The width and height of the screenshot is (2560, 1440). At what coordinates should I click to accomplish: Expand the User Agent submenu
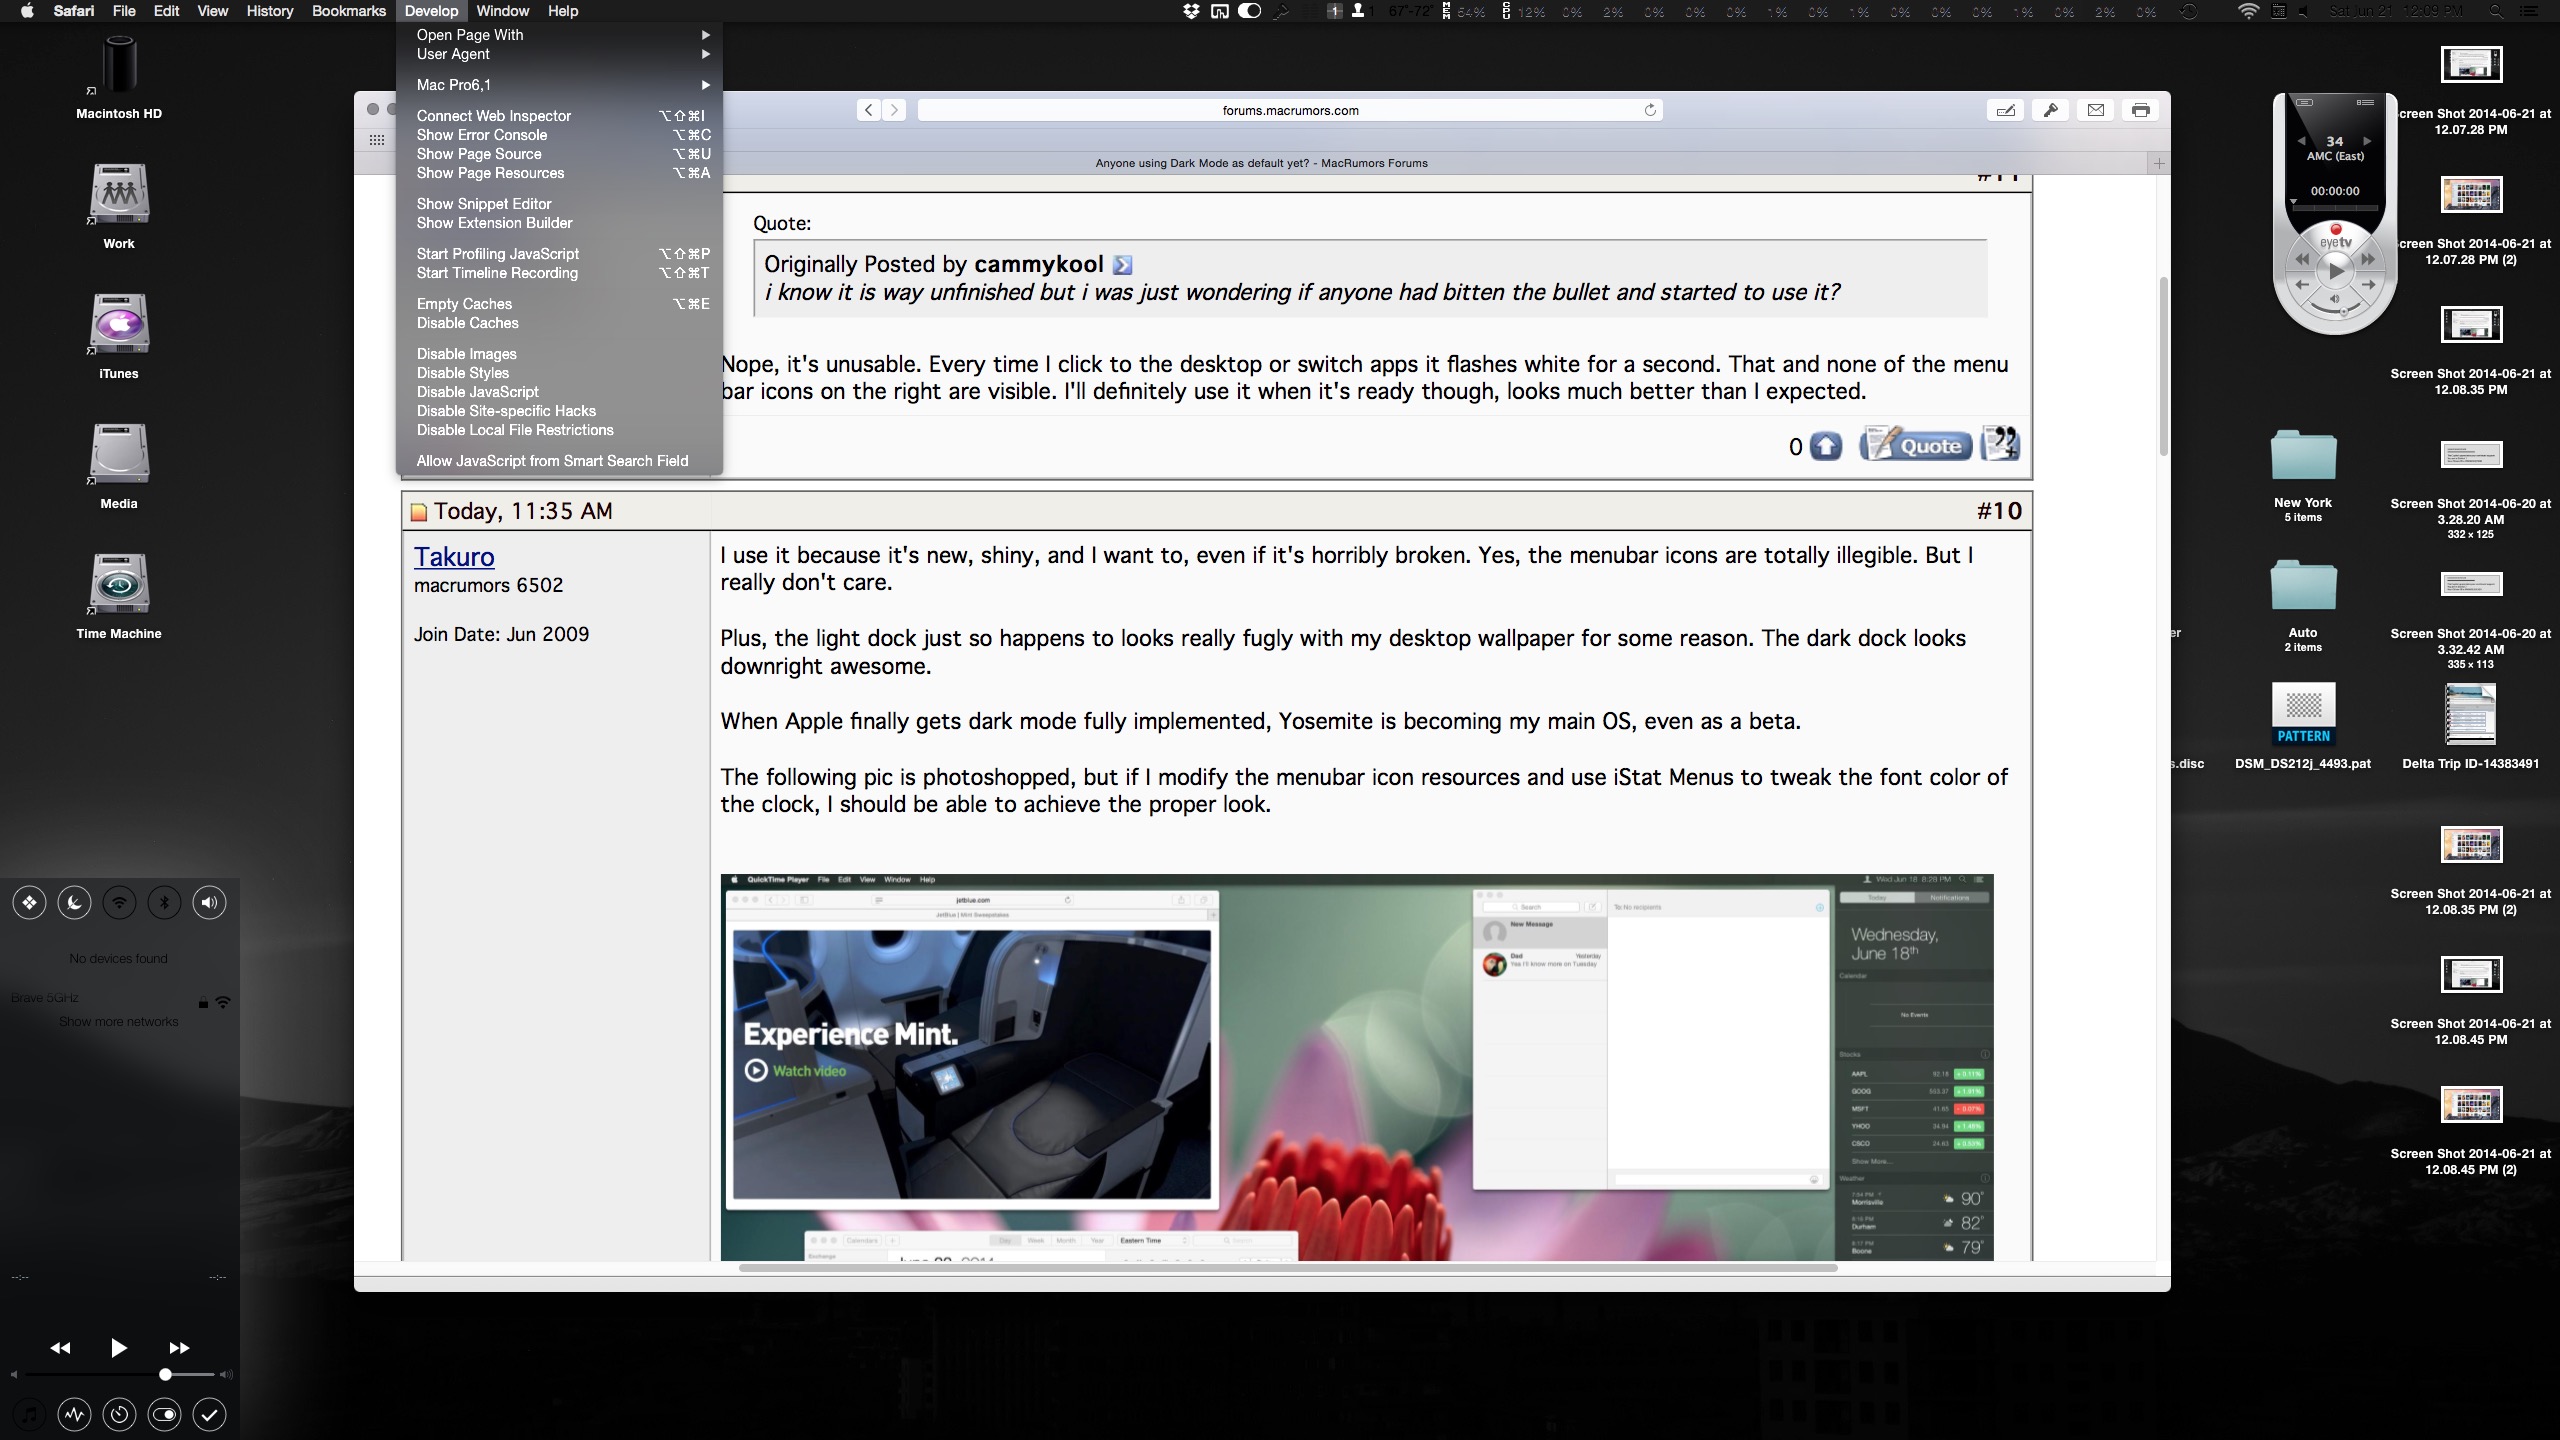(559, 54)
